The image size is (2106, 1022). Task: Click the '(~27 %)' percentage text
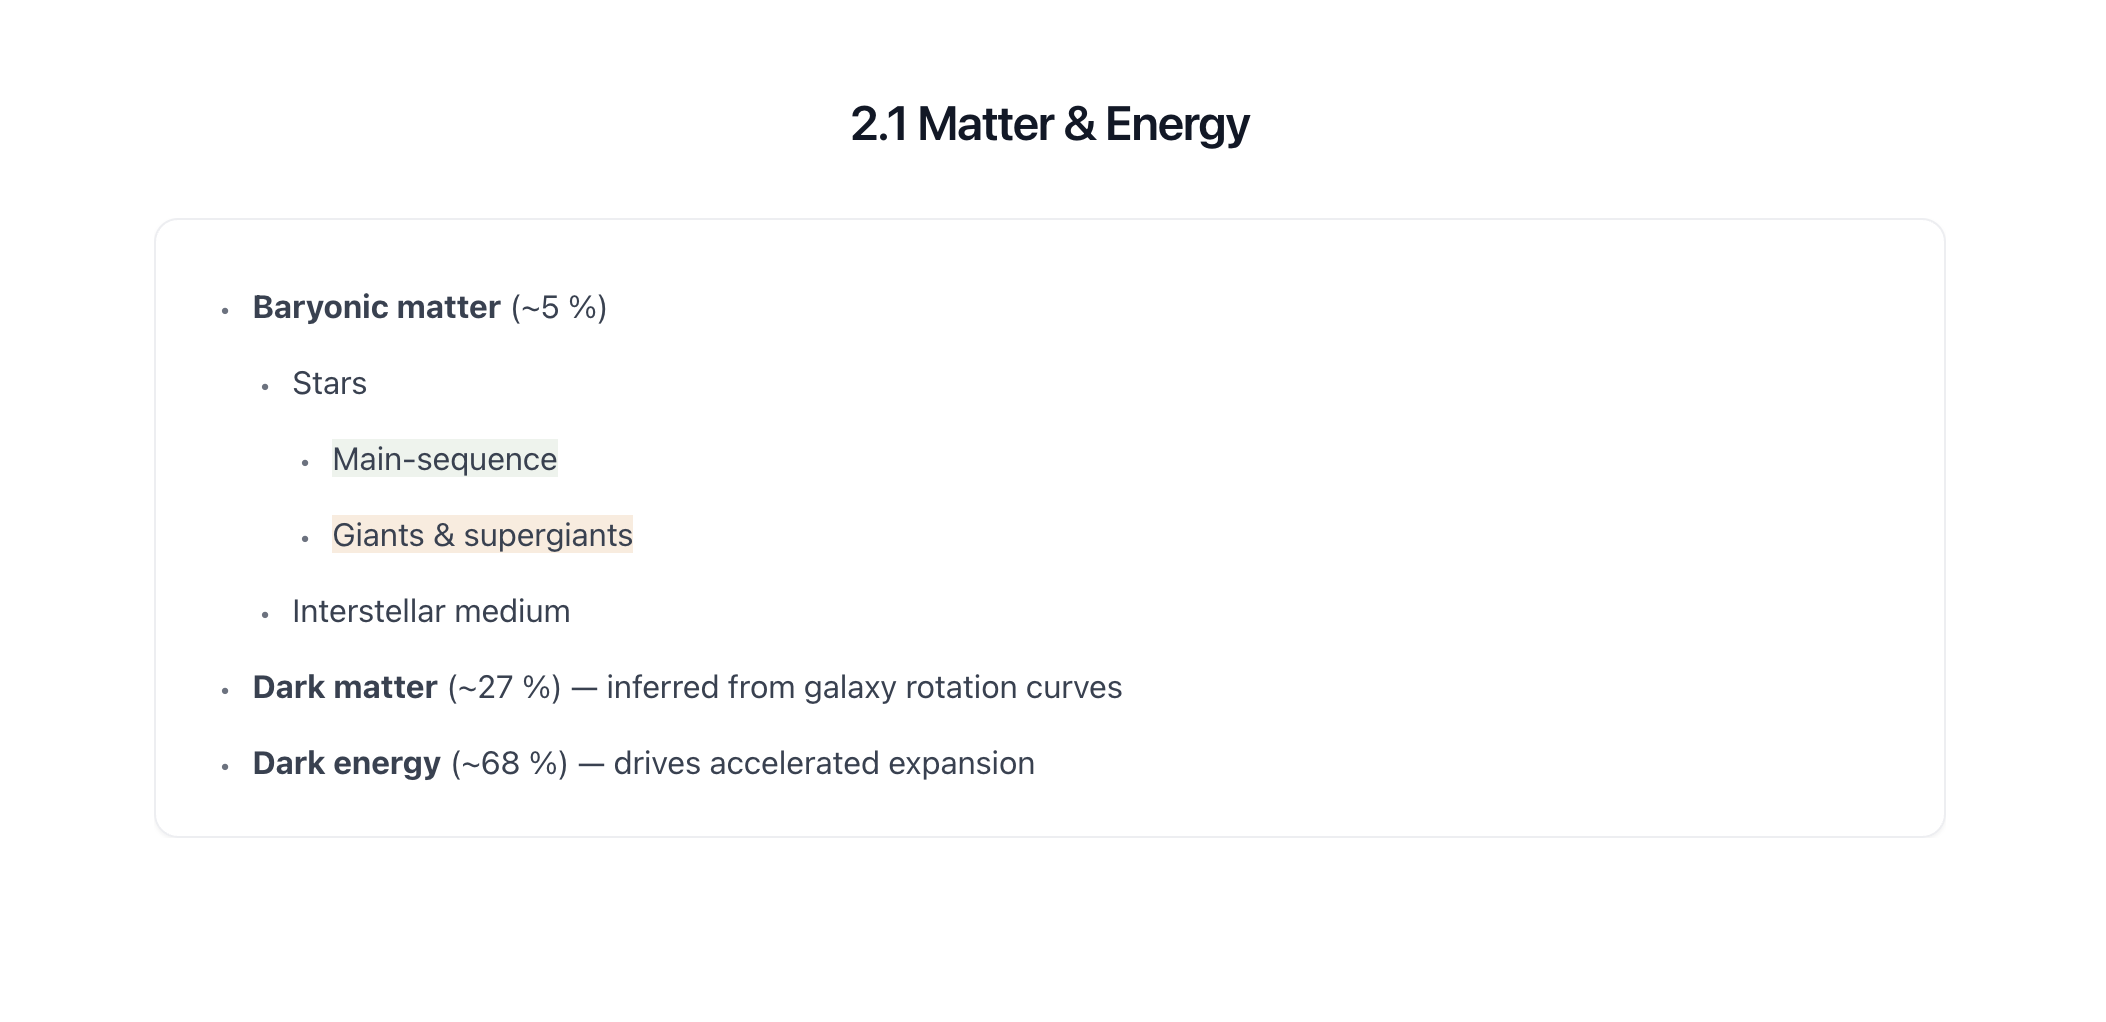504,687
